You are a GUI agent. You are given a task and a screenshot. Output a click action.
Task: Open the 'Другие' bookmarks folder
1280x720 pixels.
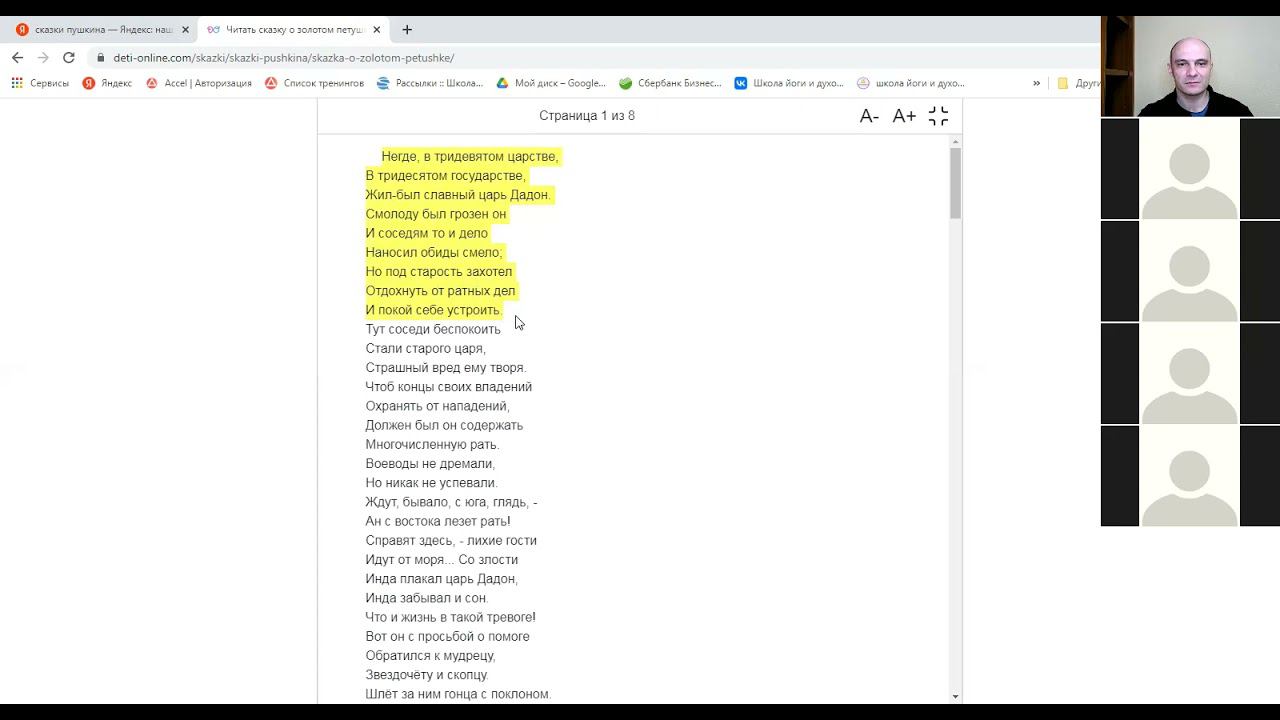1079,83
